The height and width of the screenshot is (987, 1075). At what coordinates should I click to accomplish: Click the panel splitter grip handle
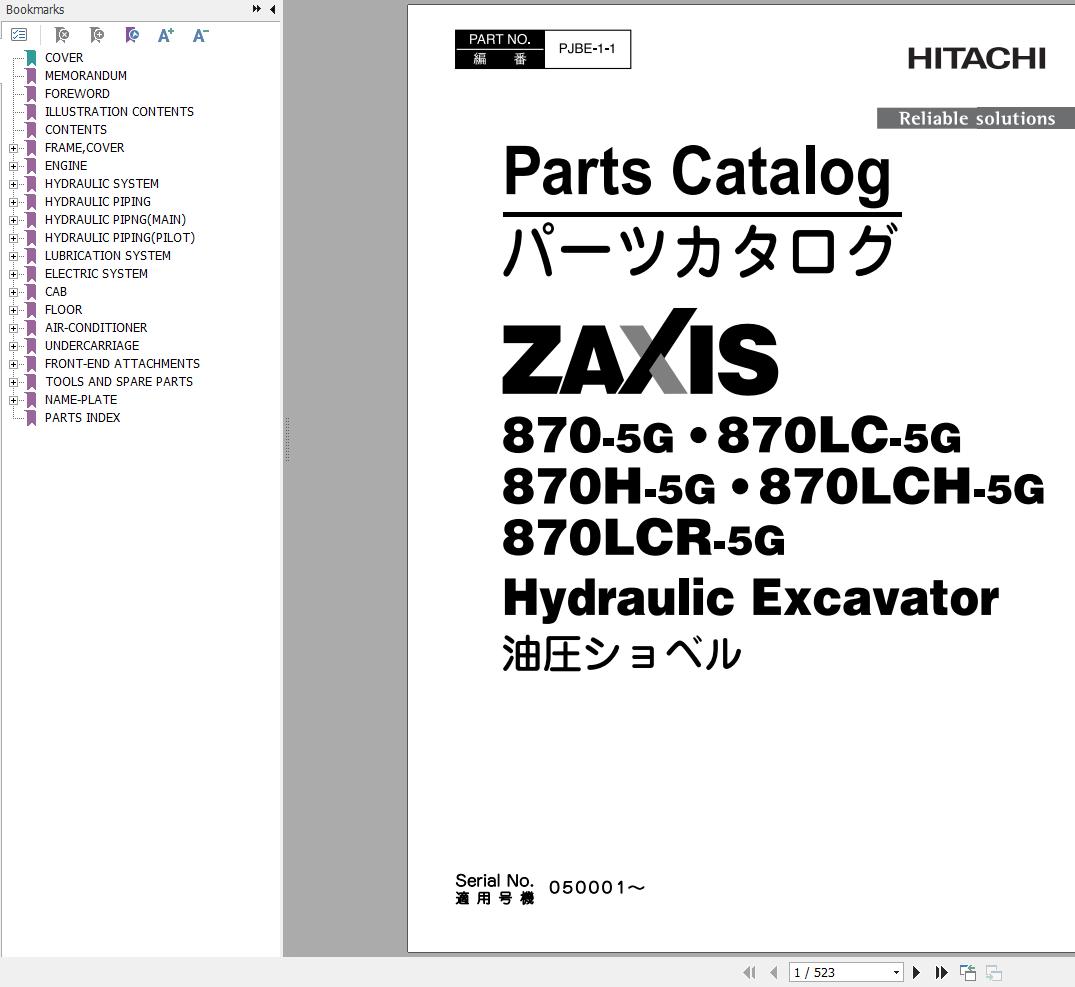click(x=287, y=439)
